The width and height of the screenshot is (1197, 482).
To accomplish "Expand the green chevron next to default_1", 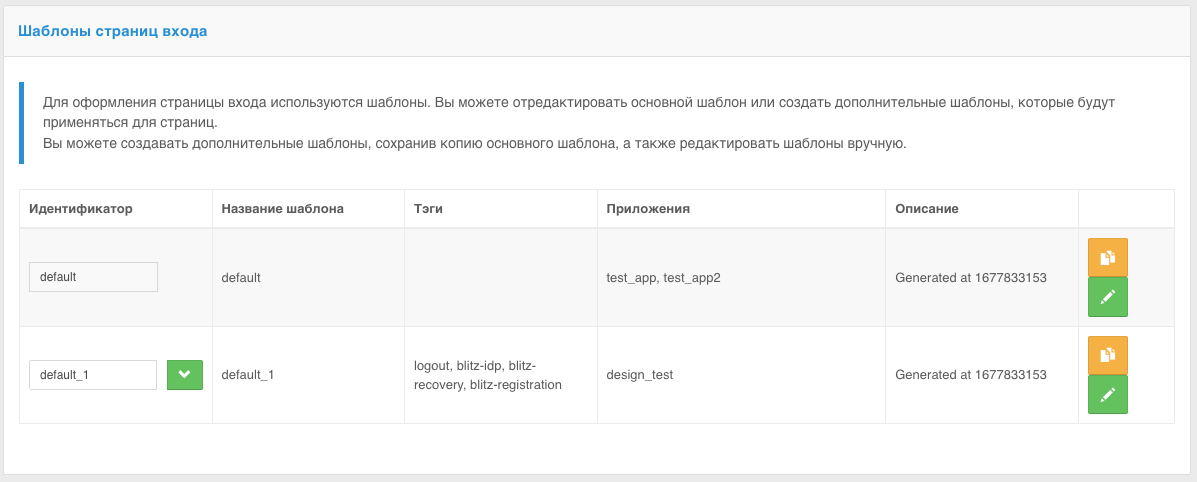I will coord(184,375).
